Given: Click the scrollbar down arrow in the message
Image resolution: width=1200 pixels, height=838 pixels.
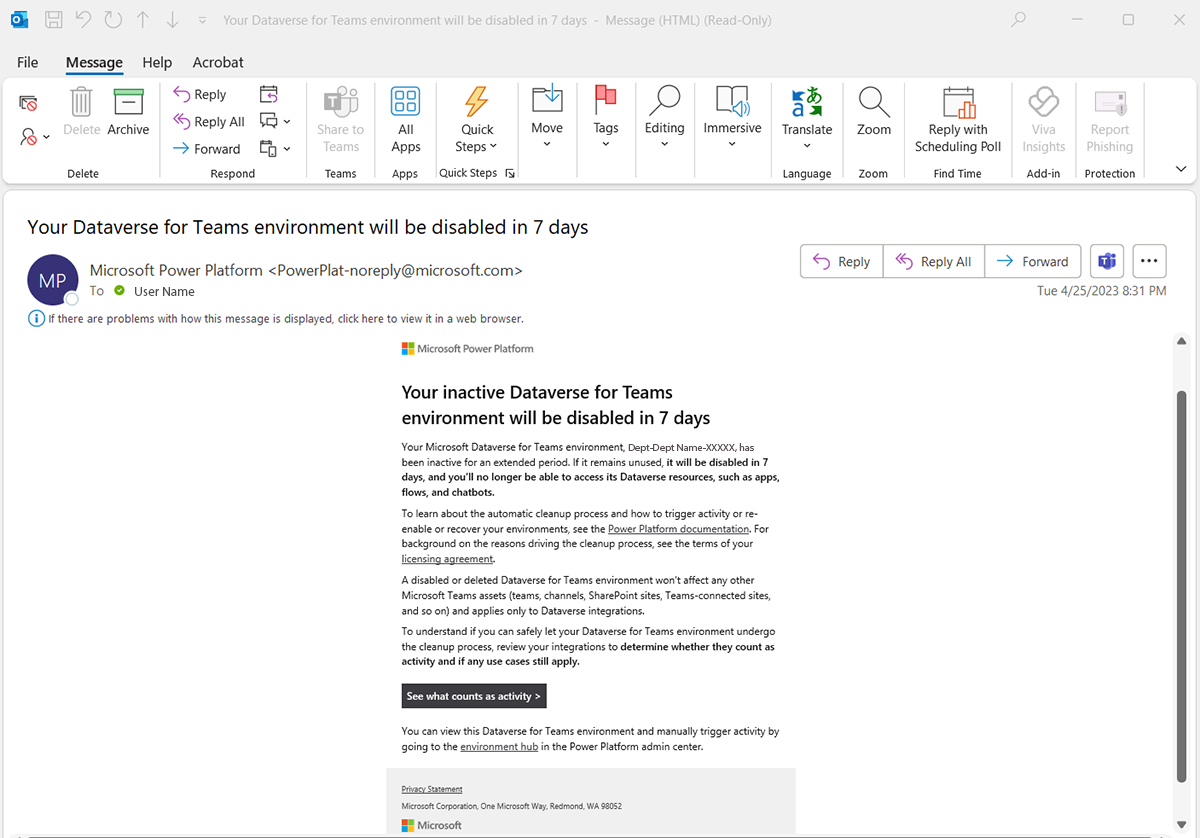Looking at the screenshot, I should point(1181,825).
